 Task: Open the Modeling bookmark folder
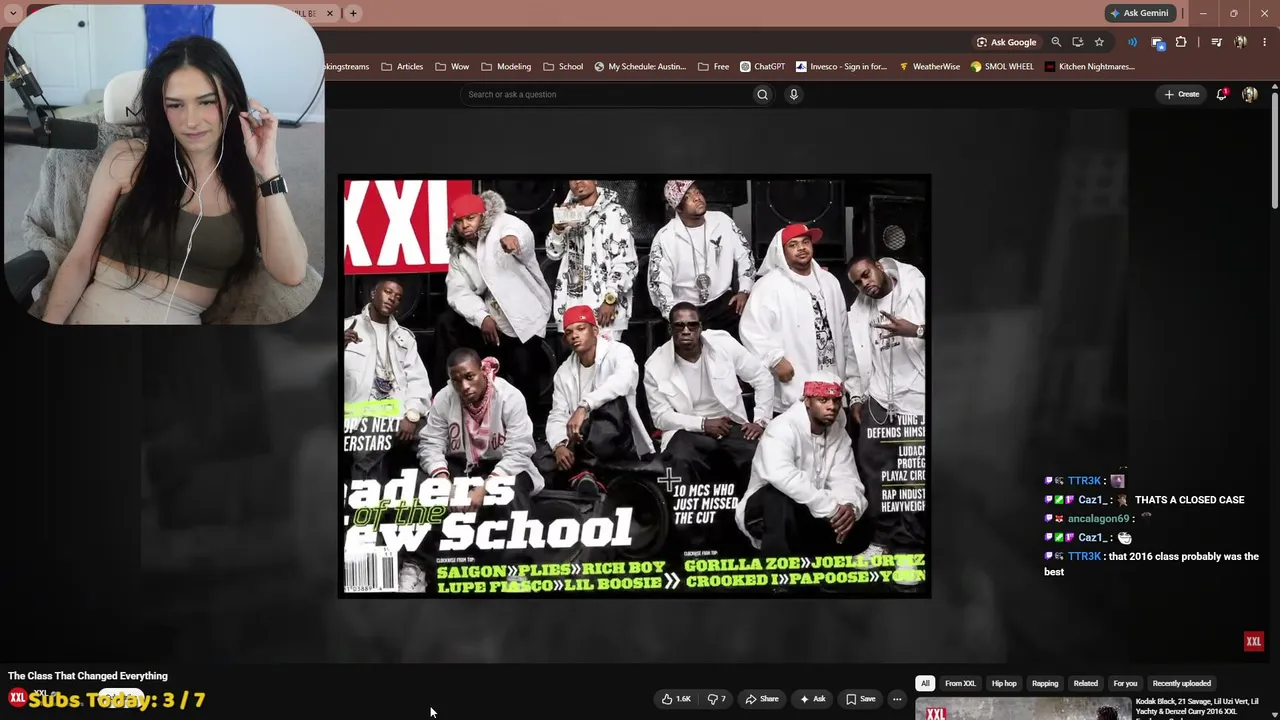506,67
